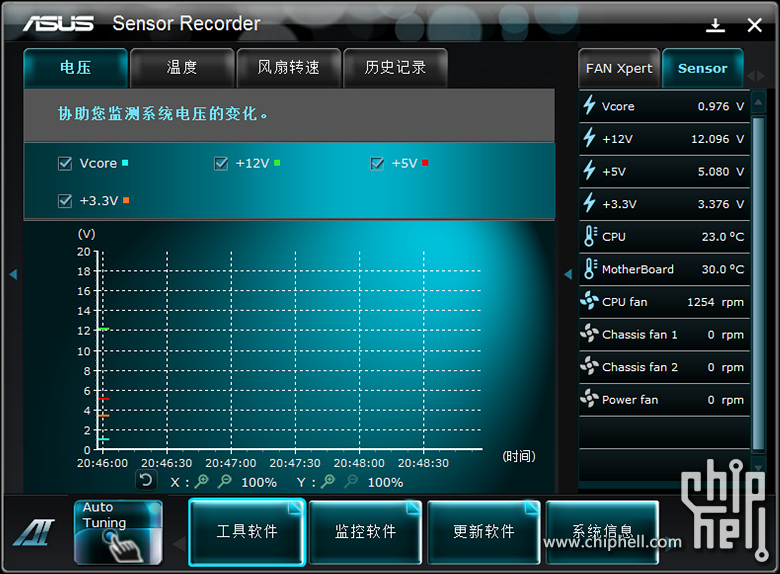Click the CPU thermometer icon

(590, 236)
